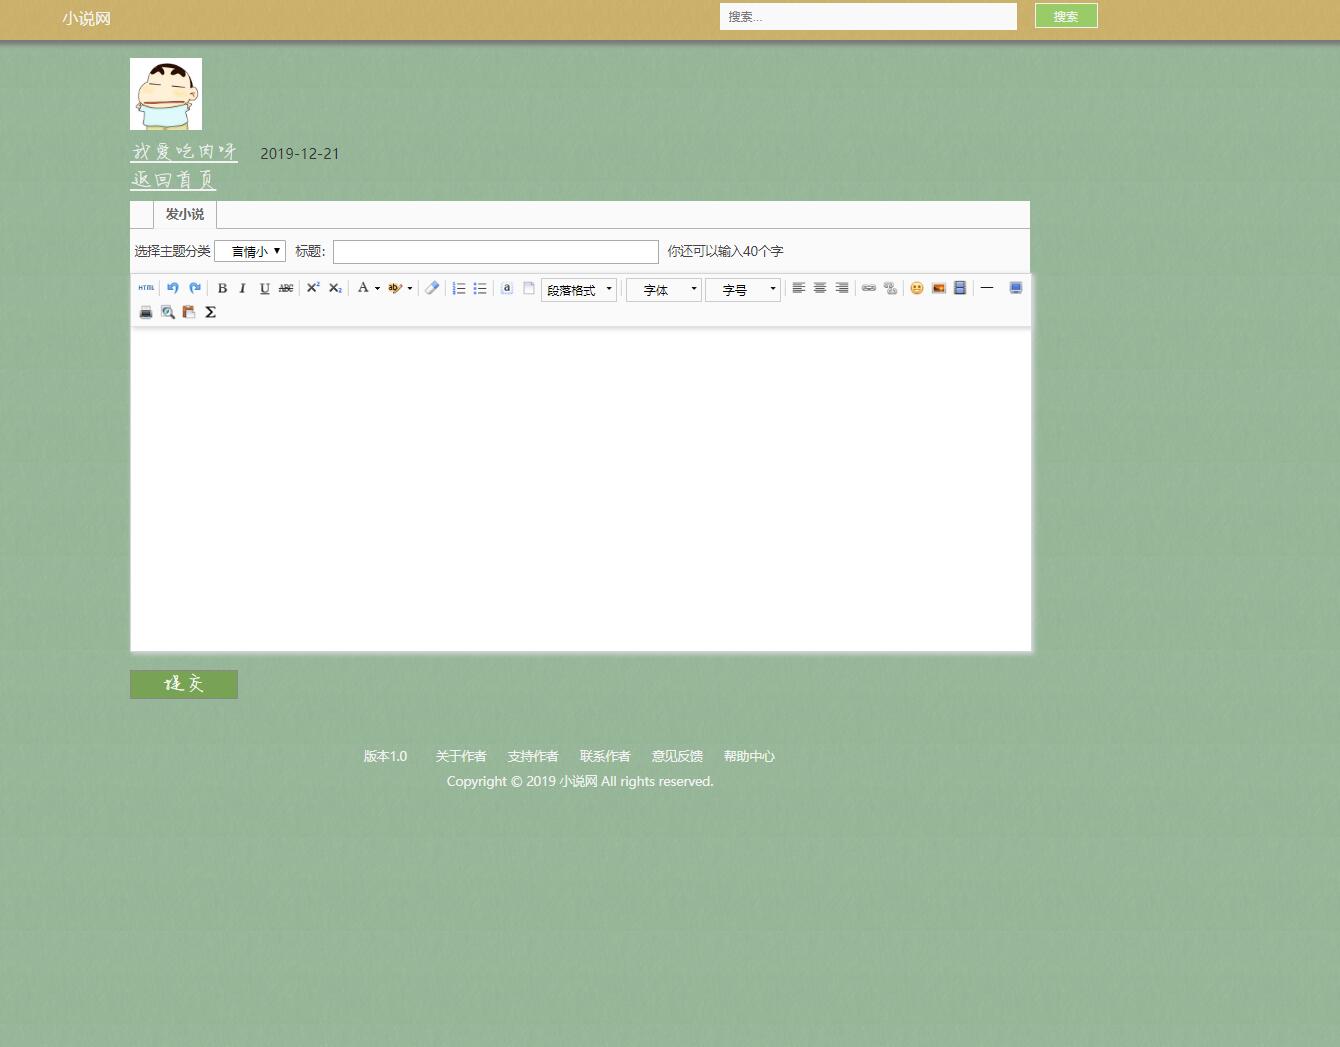
Task: Insert an ordered numbered list
Action: (x=459, y=288)
